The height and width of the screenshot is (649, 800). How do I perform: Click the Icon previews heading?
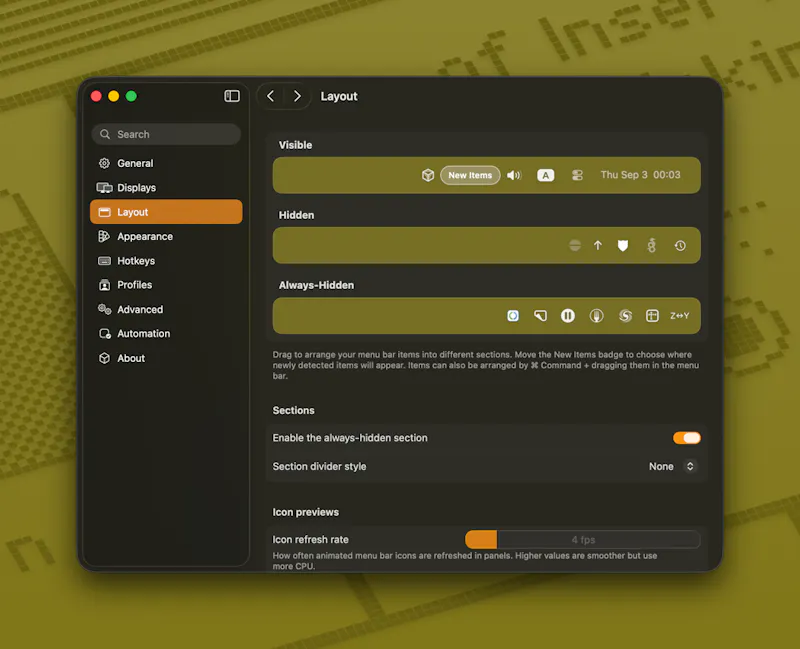[x=306, y=512]
